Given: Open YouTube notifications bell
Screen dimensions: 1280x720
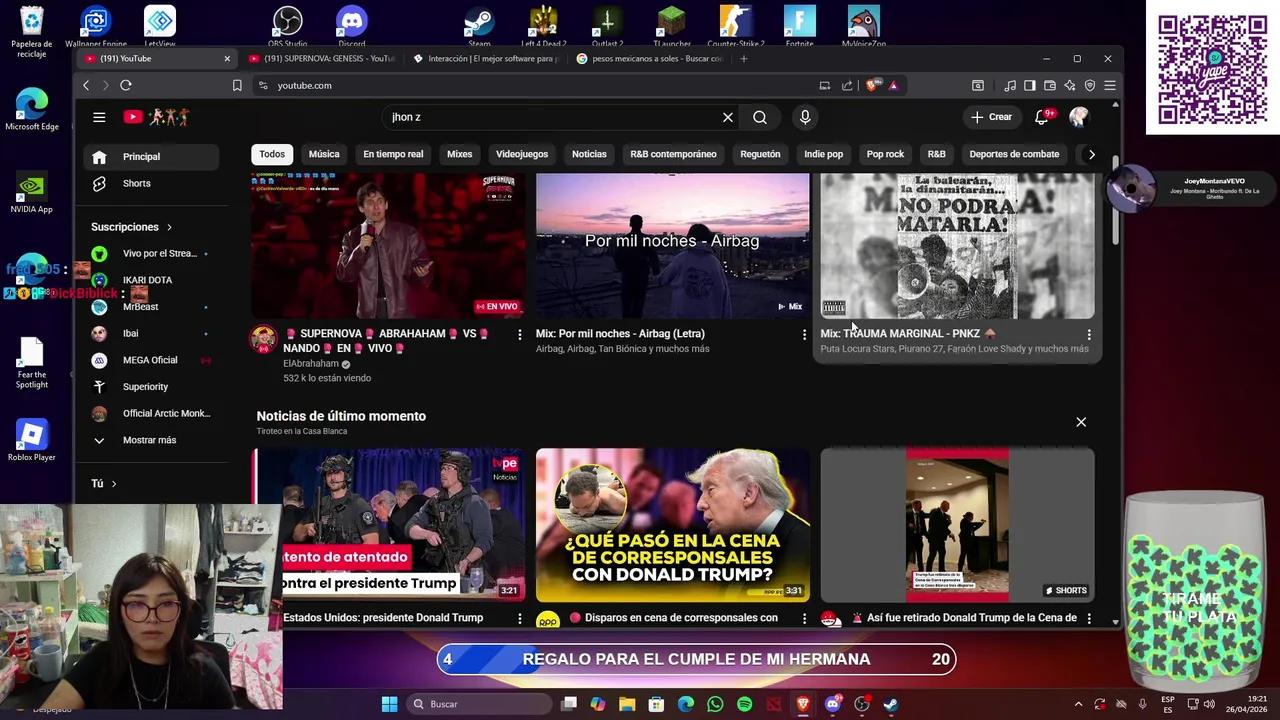Looking at the screenshot, I should pyautogui.click(x=1041, y=117).
